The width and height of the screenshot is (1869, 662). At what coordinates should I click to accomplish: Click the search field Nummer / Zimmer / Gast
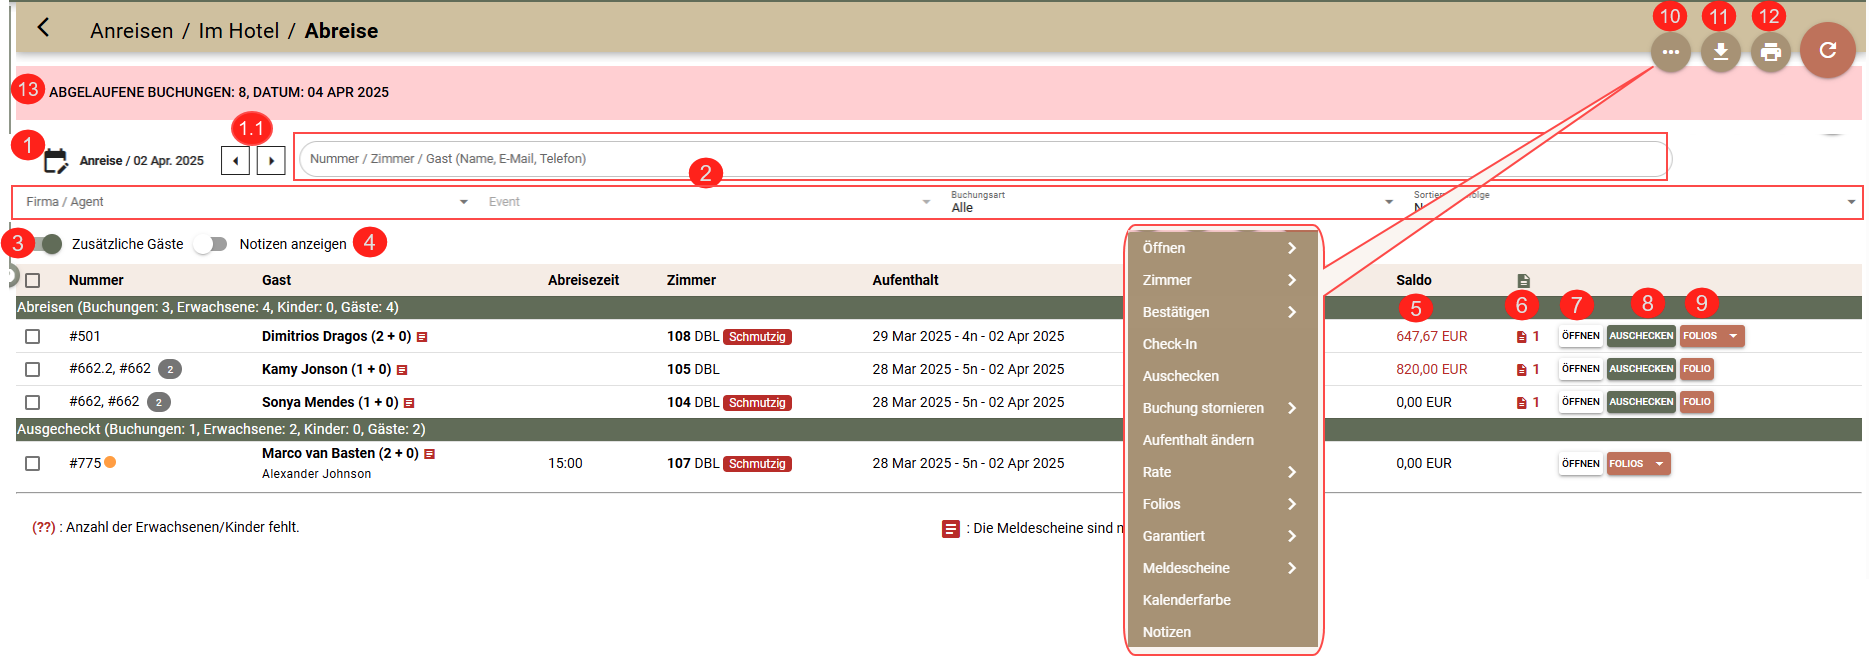tap(984, 159)
